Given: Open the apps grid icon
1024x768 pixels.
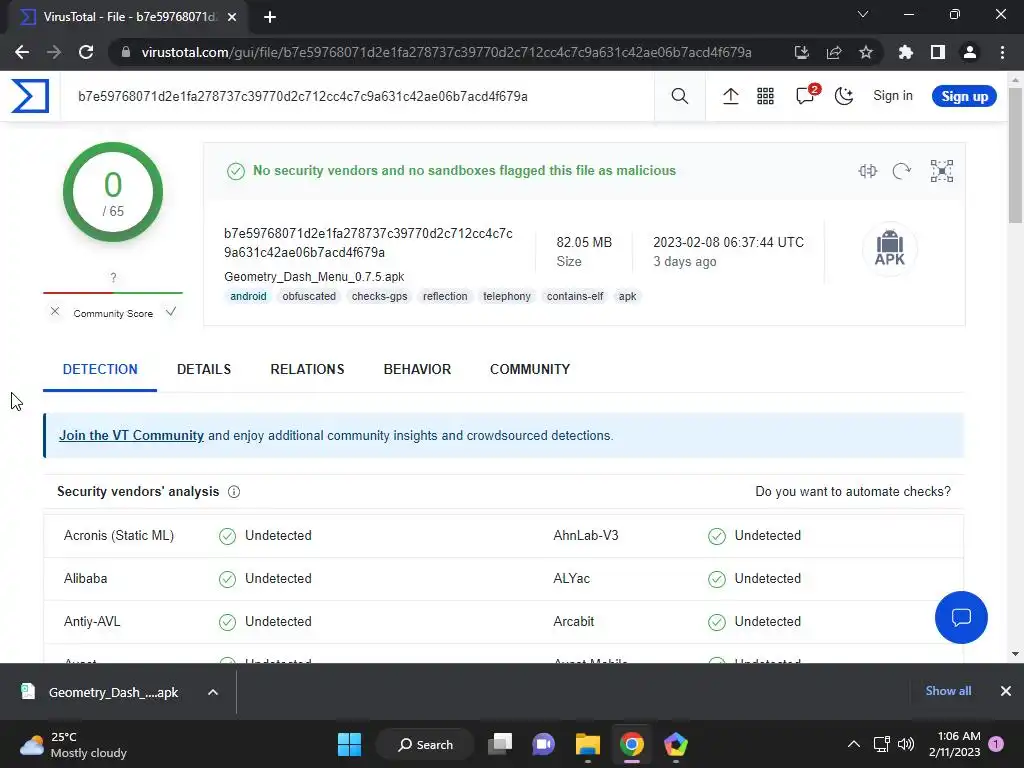Looking at the screenshot, I should pos(765,97).
